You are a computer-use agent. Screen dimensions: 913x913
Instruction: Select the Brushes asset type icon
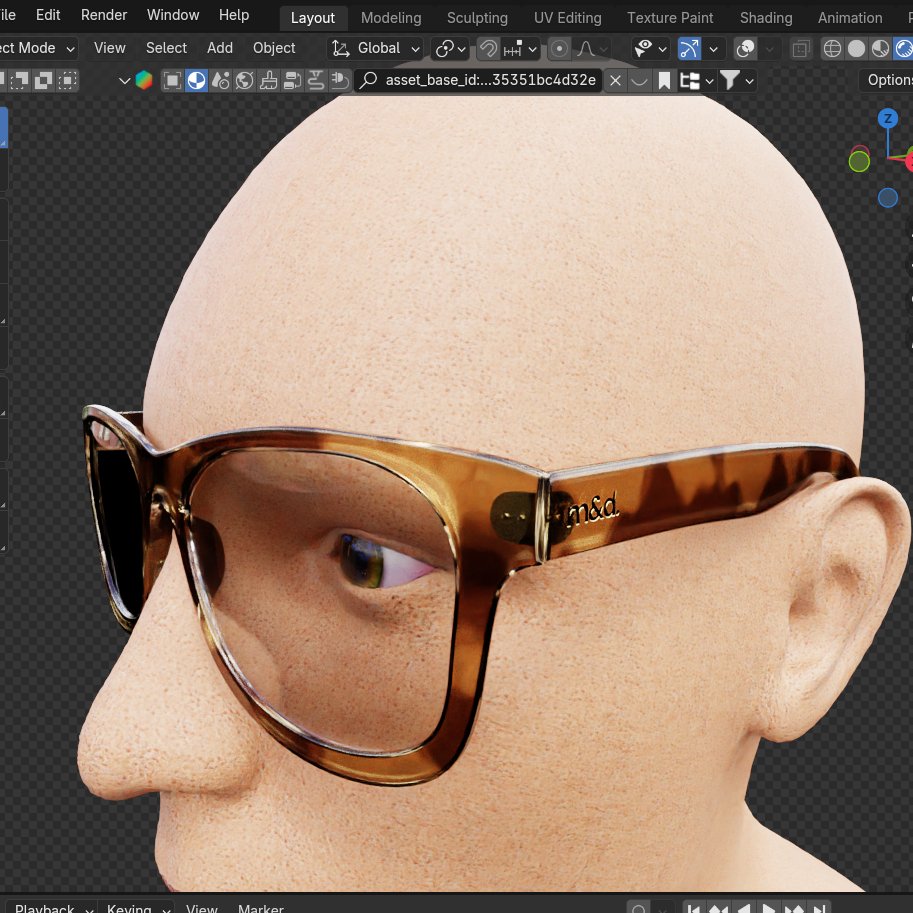[x=268, y=80]
